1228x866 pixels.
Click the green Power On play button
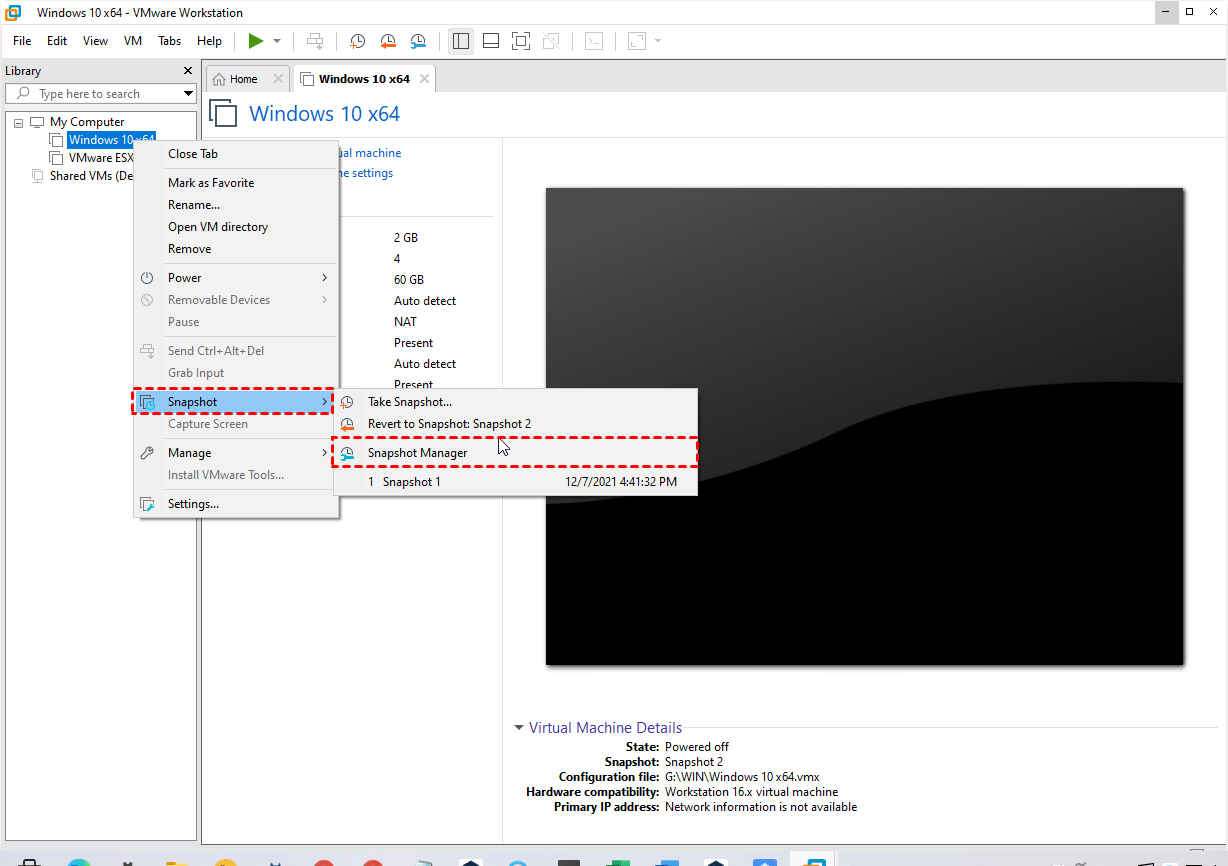click(x=256, y=41)
